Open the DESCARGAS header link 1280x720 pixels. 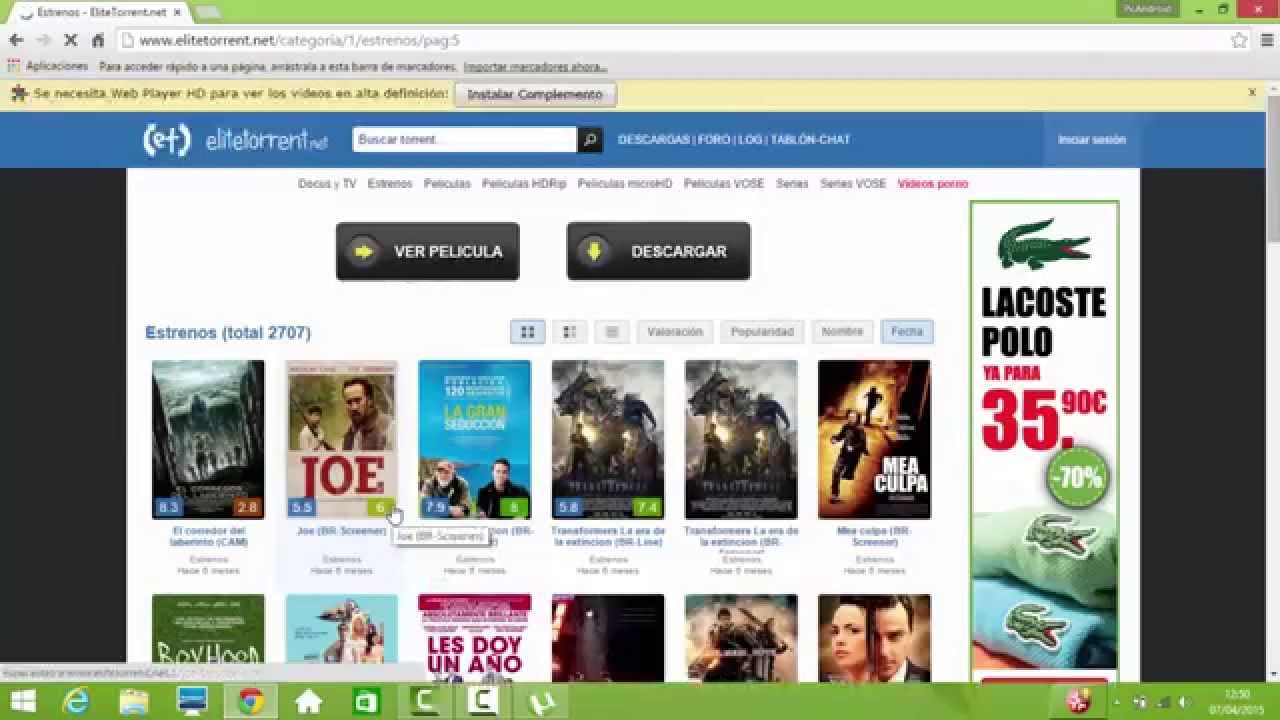tap(654, 140)
